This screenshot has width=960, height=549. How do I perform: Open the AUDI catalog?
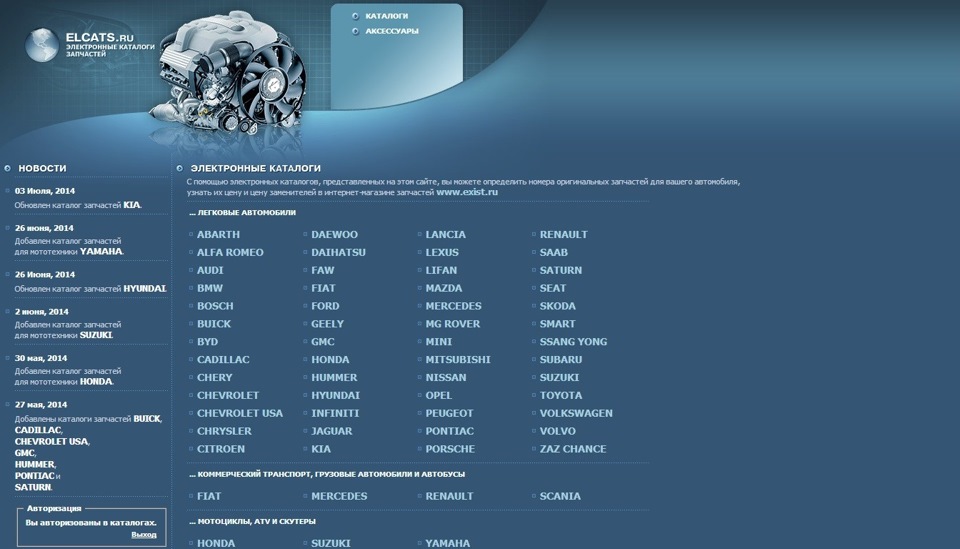coord(209,270)
